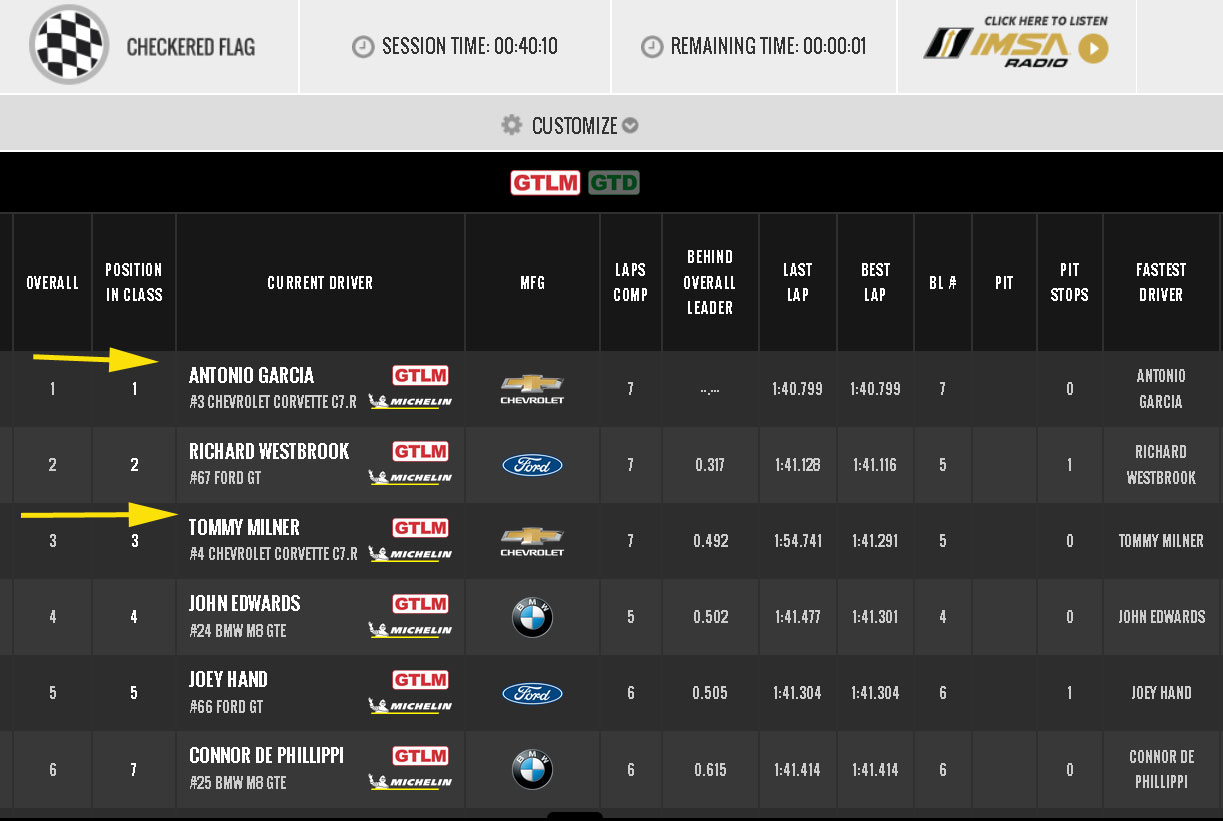Click the Customize gear icon

pyautogui.click(x=512, y=125)
